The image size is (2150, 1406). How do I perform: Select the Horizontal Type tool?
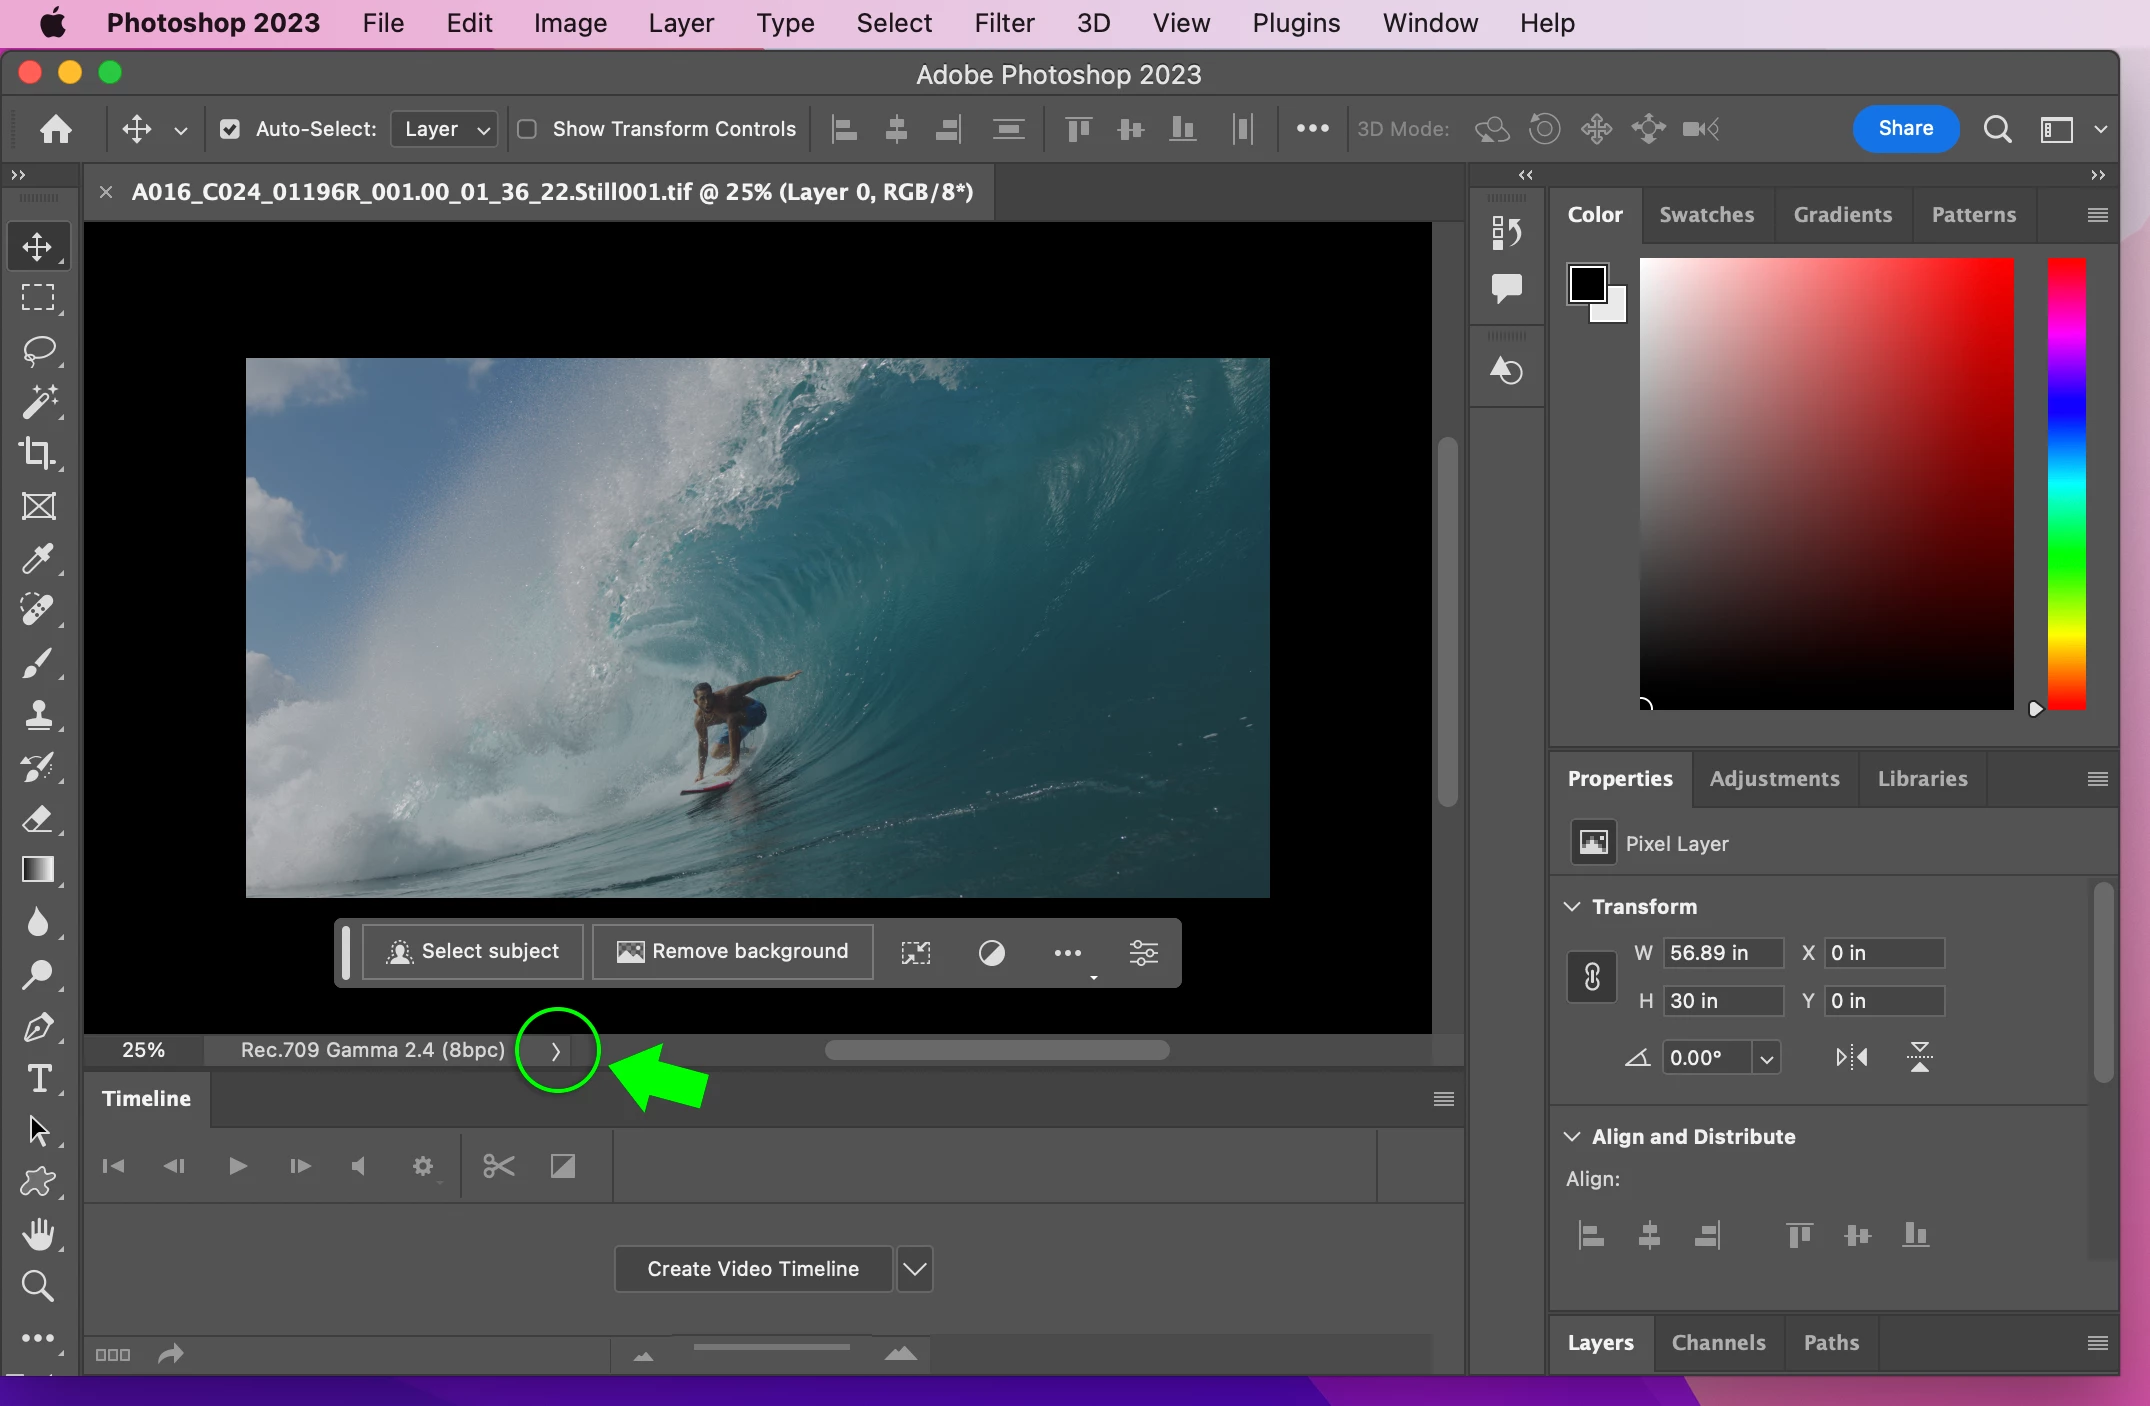(x=38, y=1079)
